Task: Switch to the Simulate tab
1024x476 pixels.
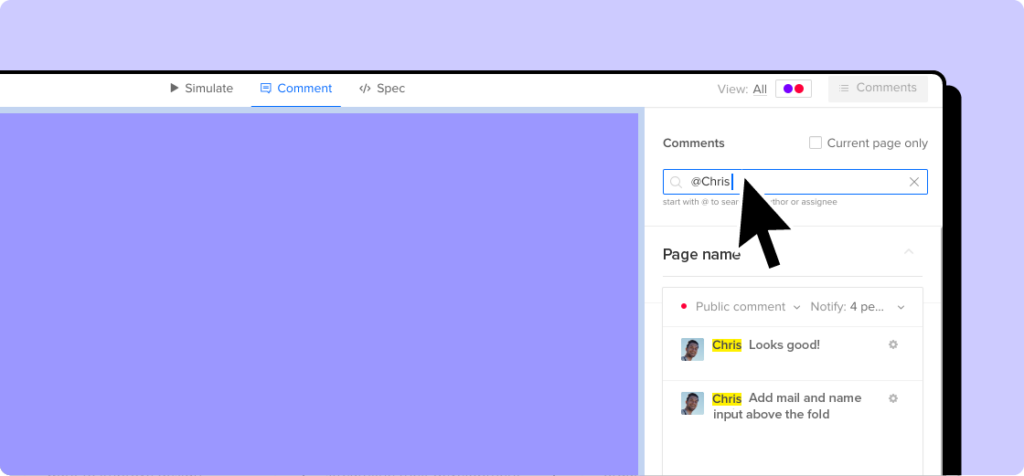Action: coord(201,88)
